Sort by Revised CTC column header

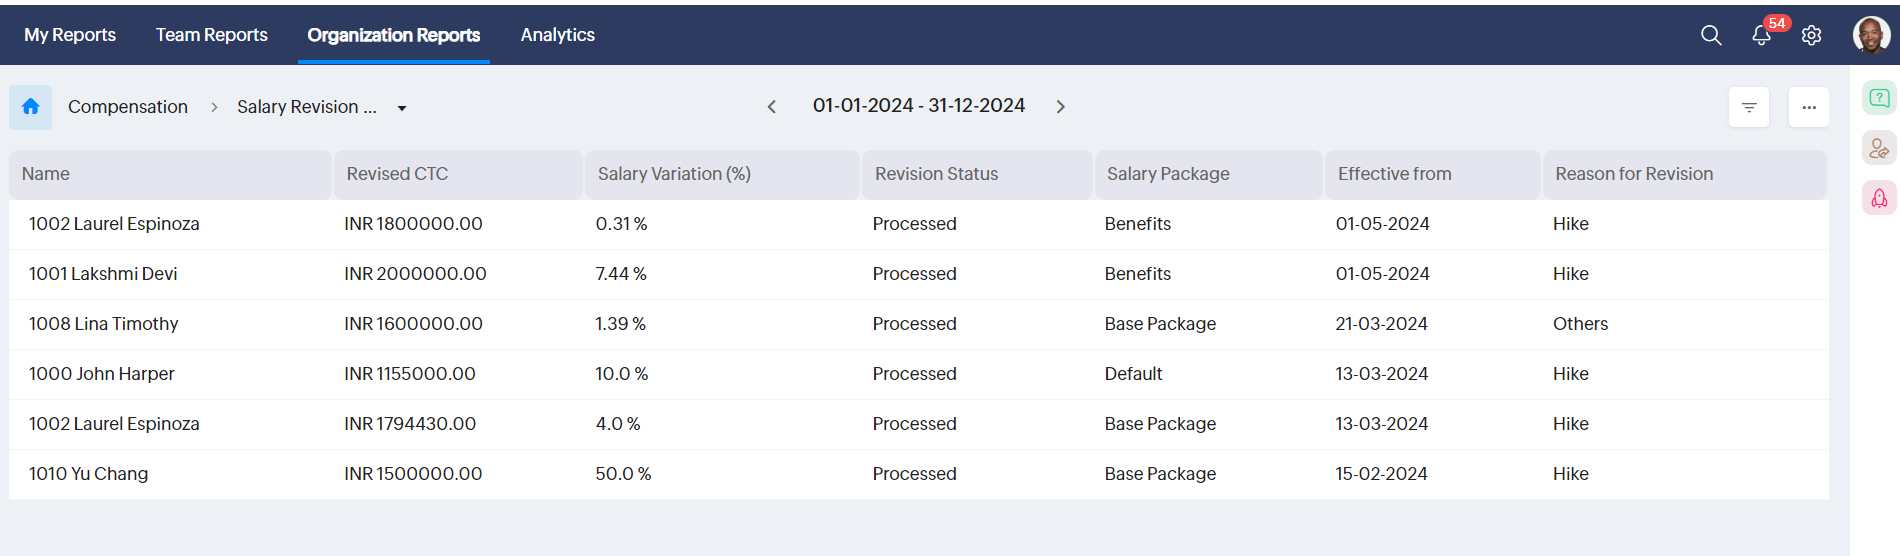tap(397, 174)
